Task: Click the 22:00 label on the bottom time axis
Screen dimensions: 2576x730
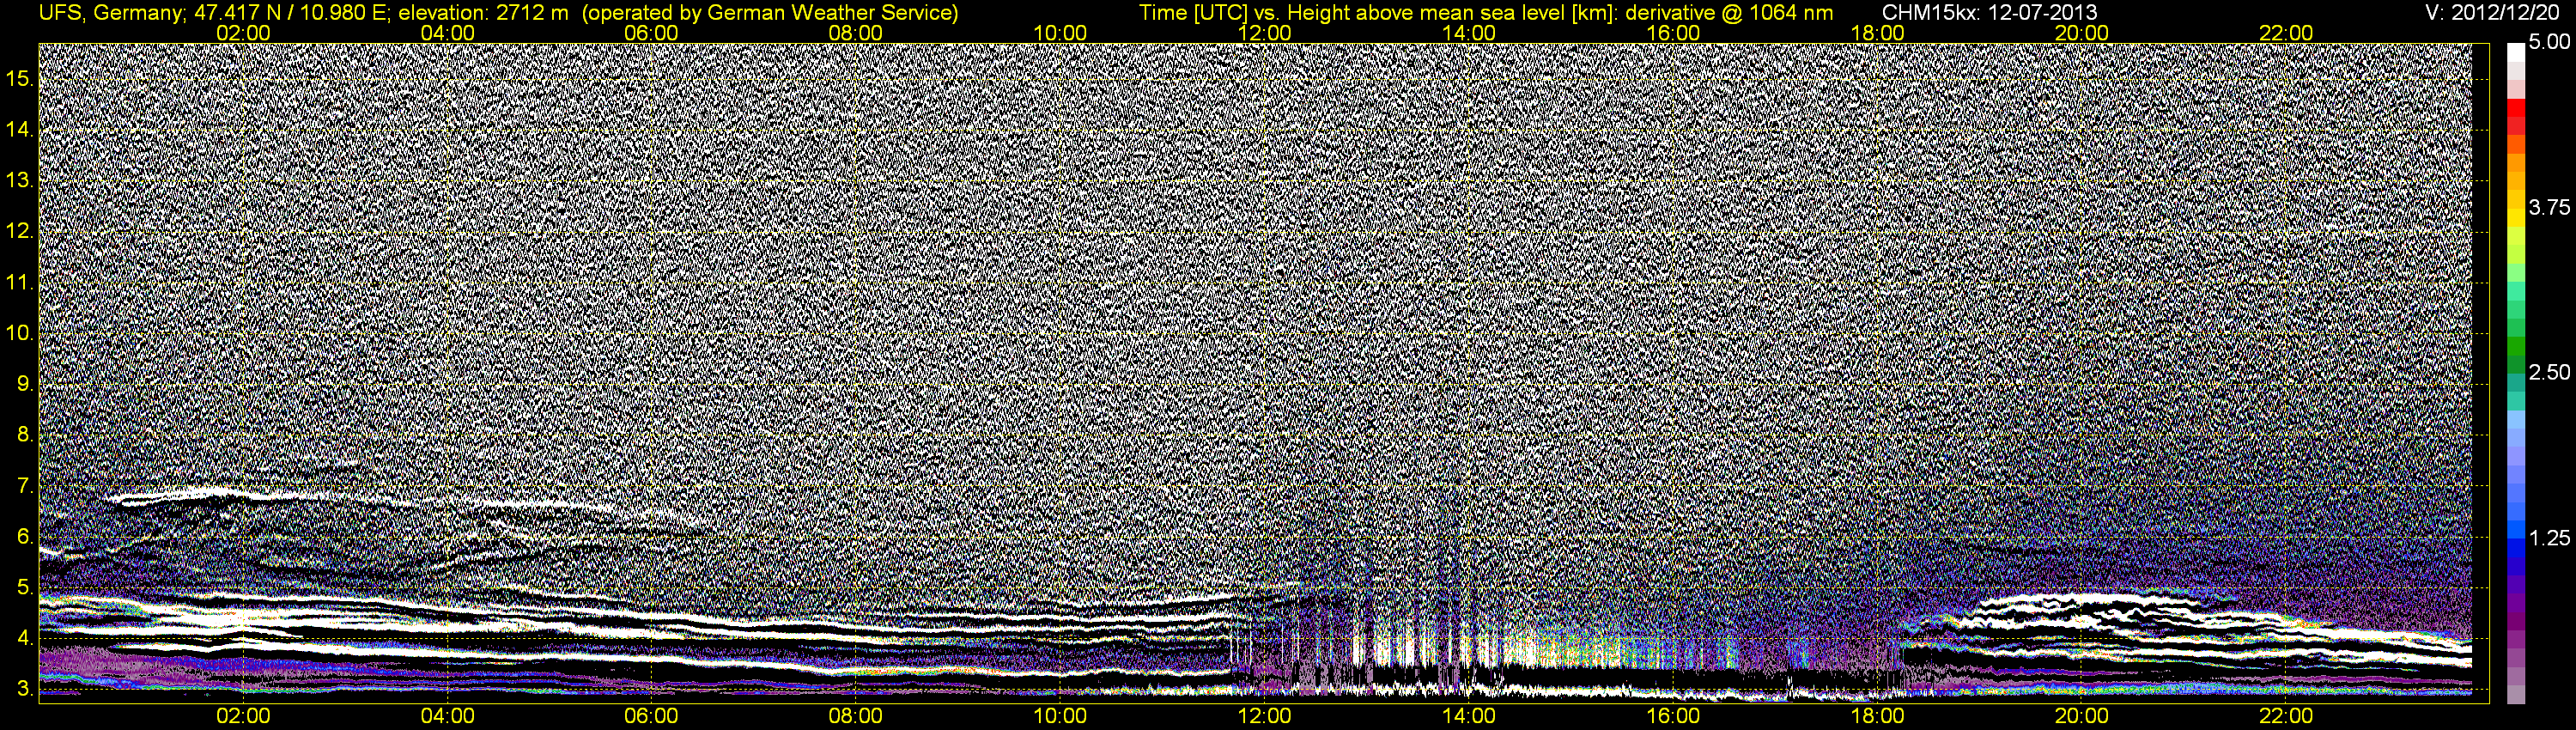Action: [2286, 716]
